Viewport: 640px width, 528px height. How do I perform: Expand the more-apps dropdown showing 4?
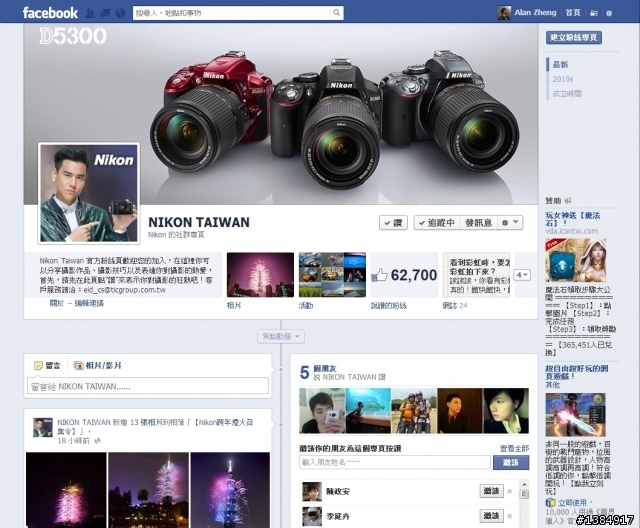522,275
